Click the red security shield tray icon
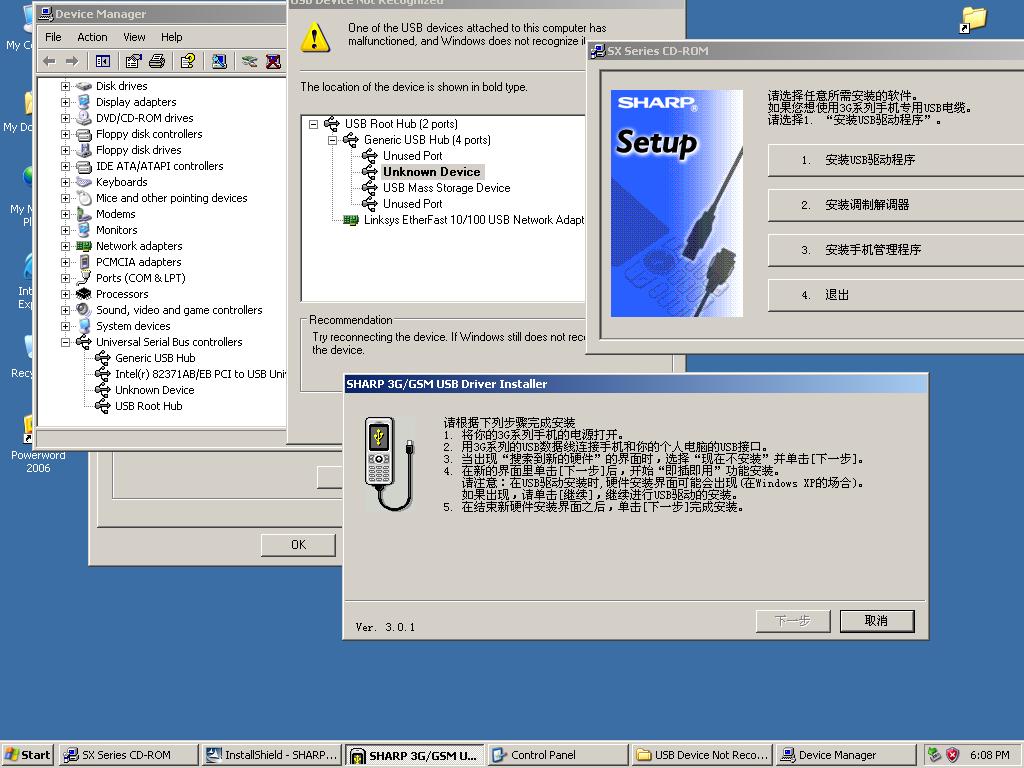Screen dimensions: 1024x768 pyautogui.click(x=952, y=755)
